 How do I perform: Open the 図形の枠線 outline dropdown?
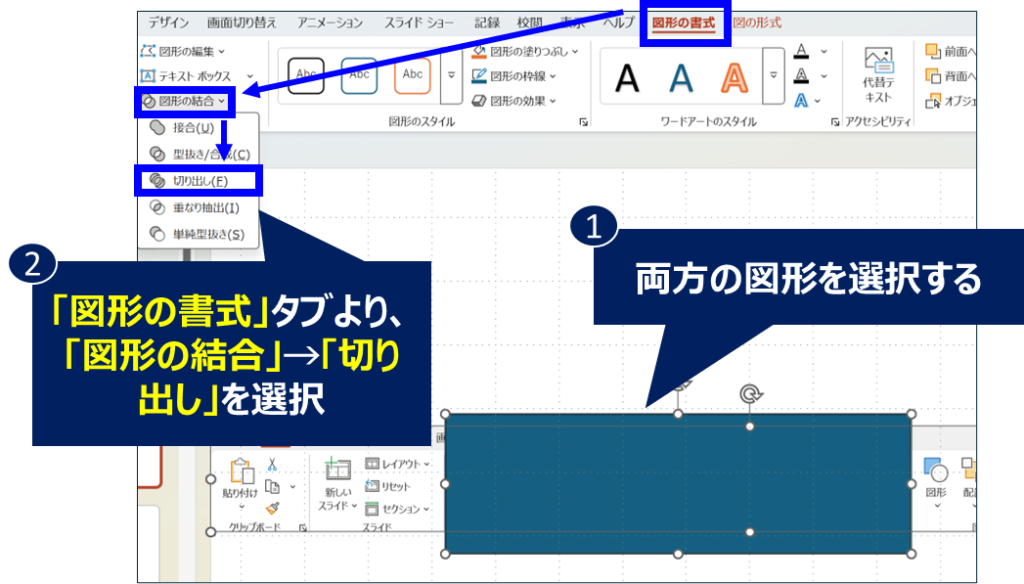515,75
